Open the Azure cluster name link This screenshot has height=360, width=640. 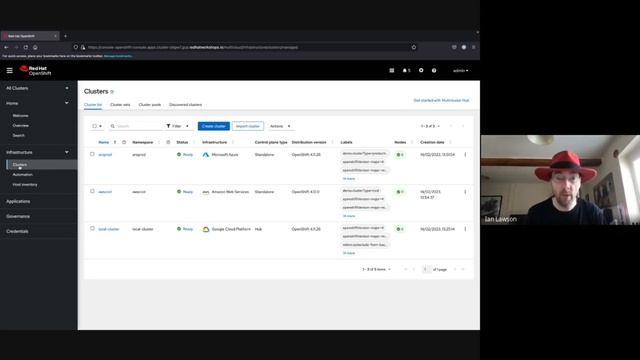tap(105, 155)
